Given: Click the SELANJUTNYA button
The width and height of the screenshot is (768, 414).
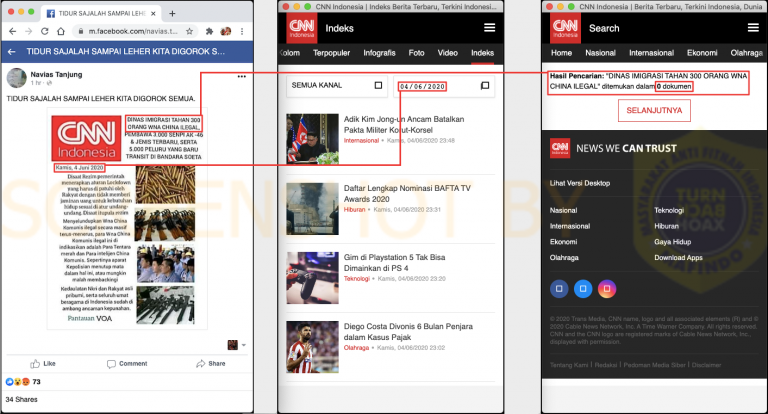Looking at the screenshot, I should [654, 111].
